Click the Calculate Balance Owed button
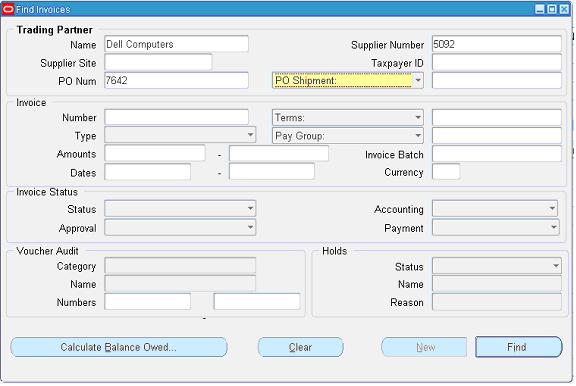Screen dimensions: 576x386 (119, 347)
